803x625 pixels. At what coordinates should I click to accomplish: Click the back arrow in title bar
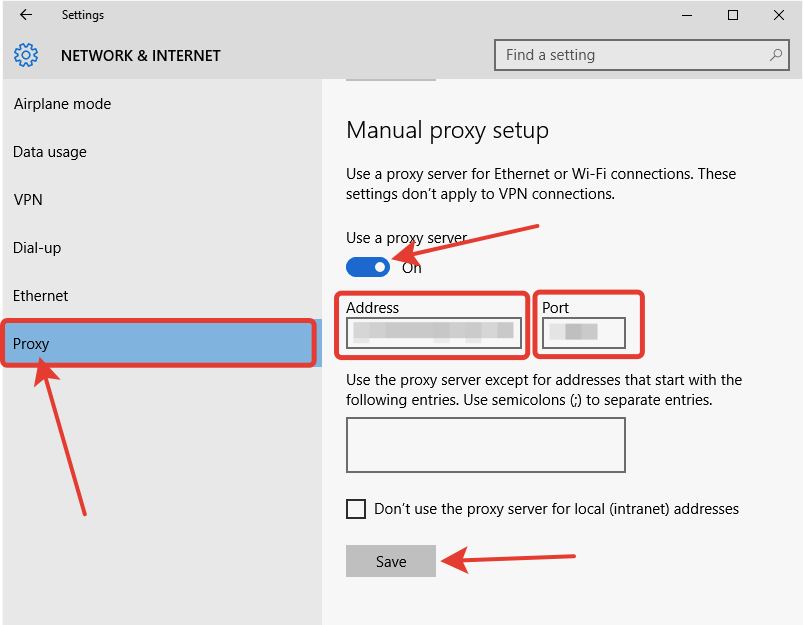click(26, 15)
